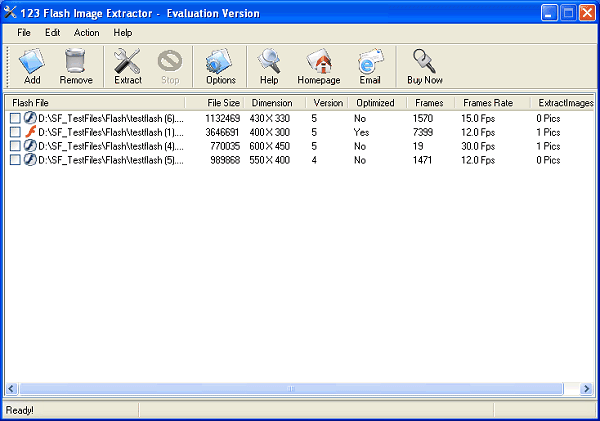The width and height of the screenshot is (600, 421).
Task: Open the Options toolbar icon
Action: [x=219, y=61]
